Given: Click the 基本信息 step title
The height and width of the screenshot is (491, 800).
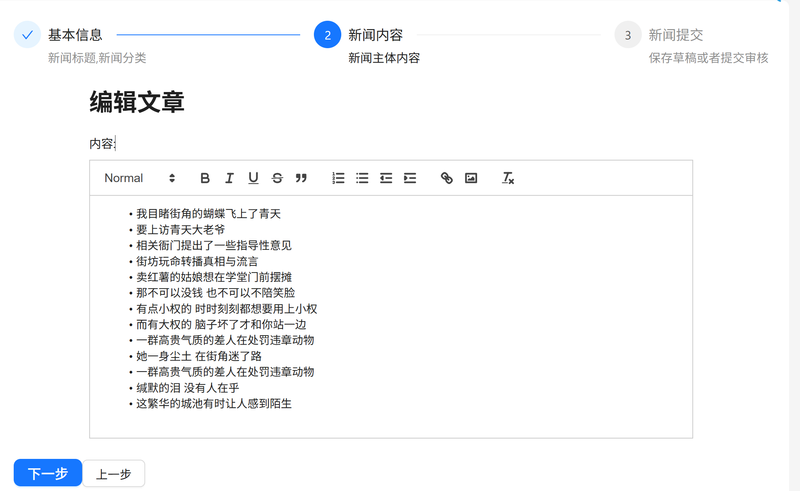Looking at the screenshot, I should point(76,35).
